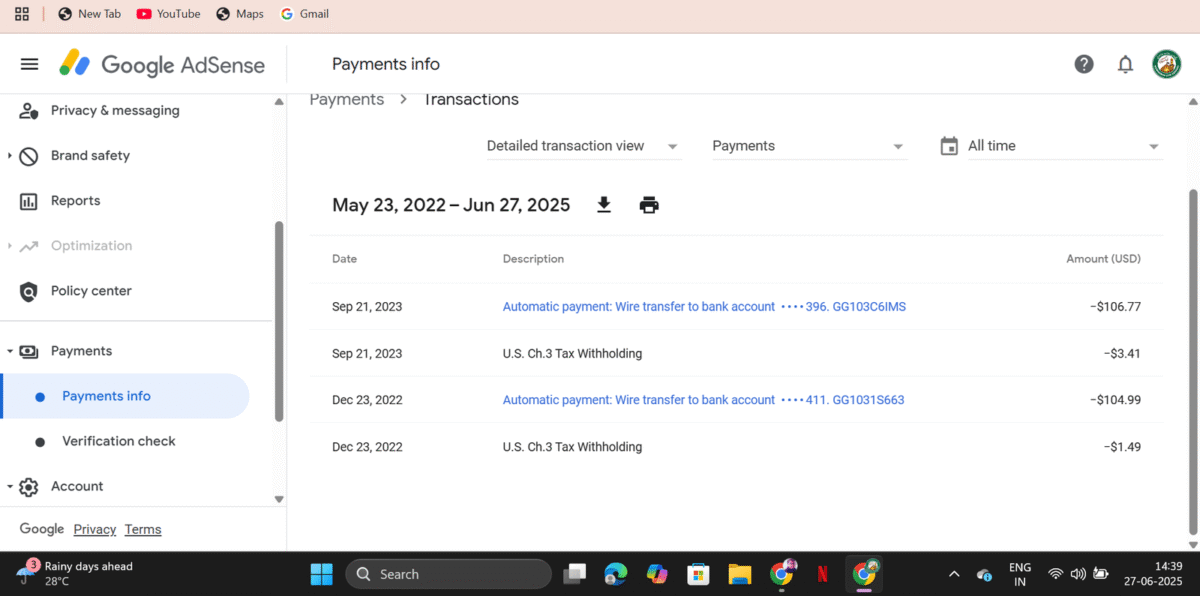Open the Terms footer link
This screenshot has width=1200, height=596.
[x=143, y=529]
